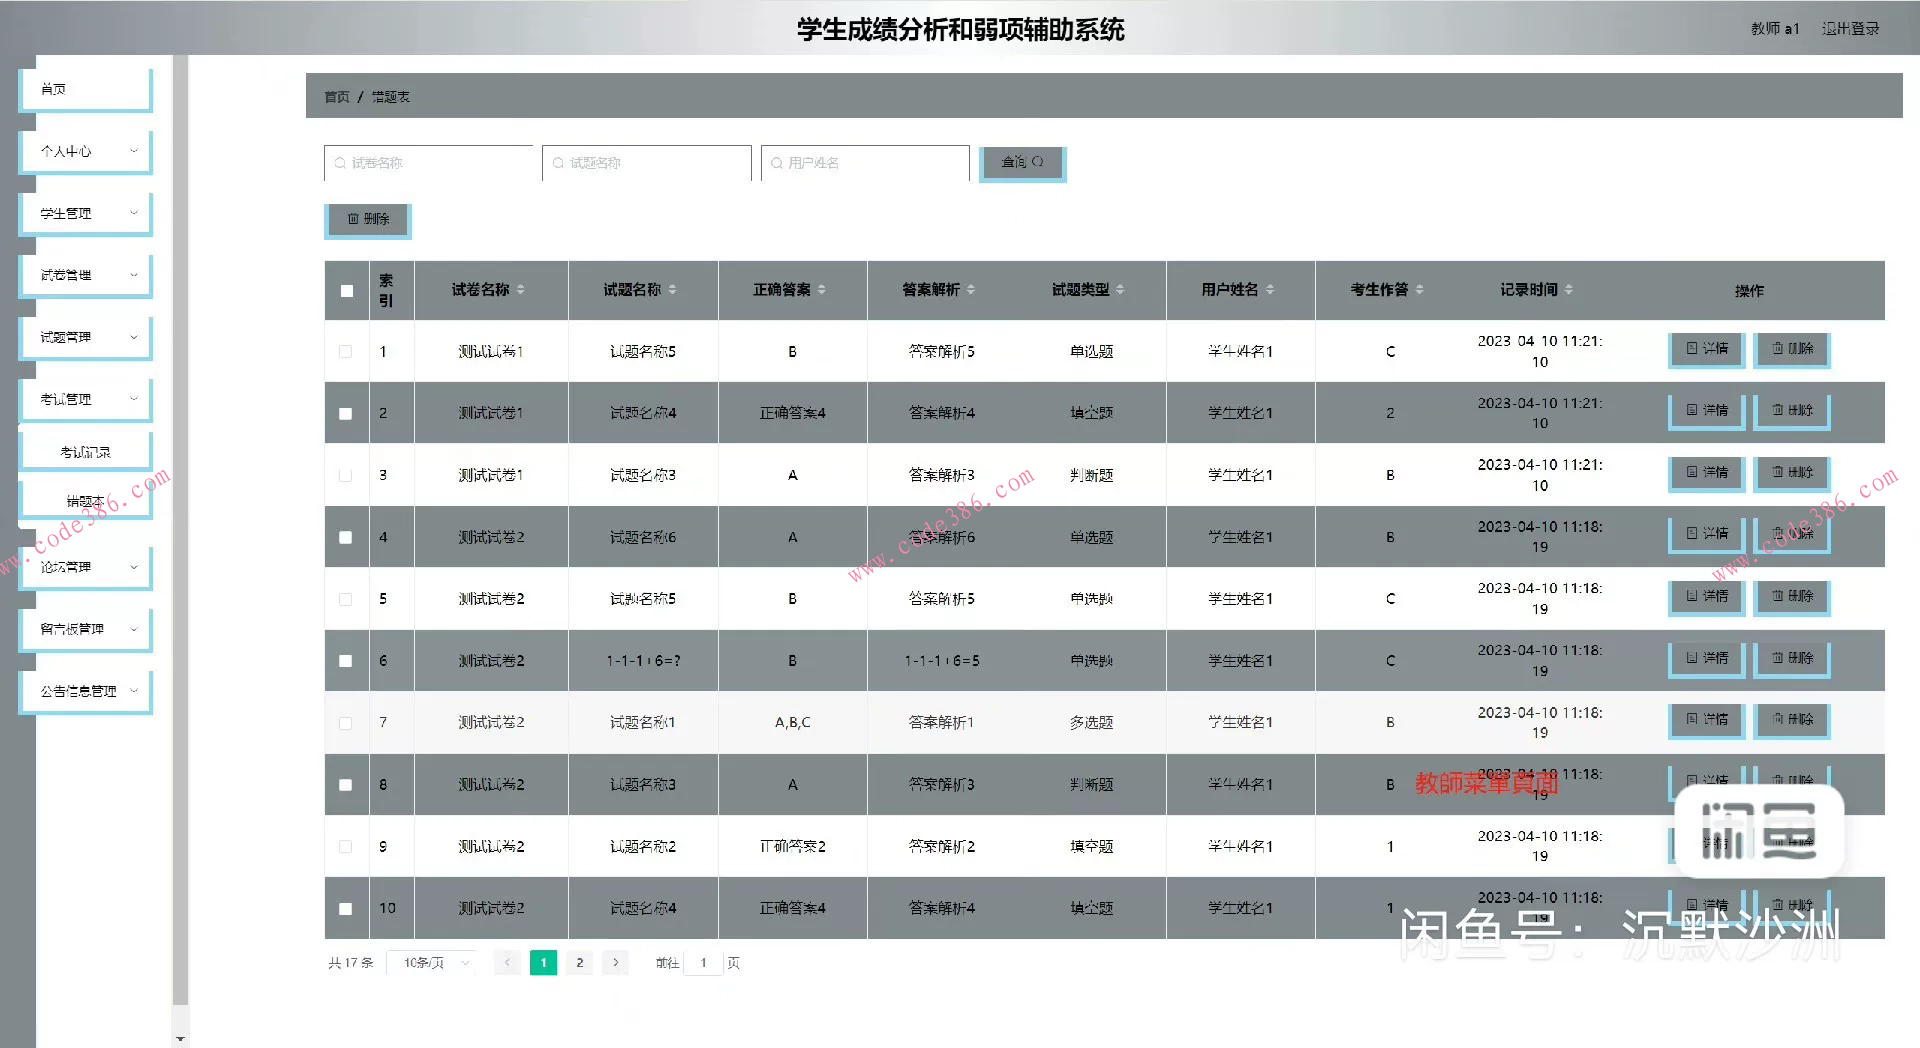This screenshot has height=1048, width=1920.
Task: Click the cell 1-1-1+6=? in 试题名称 column
Action: 643,661
